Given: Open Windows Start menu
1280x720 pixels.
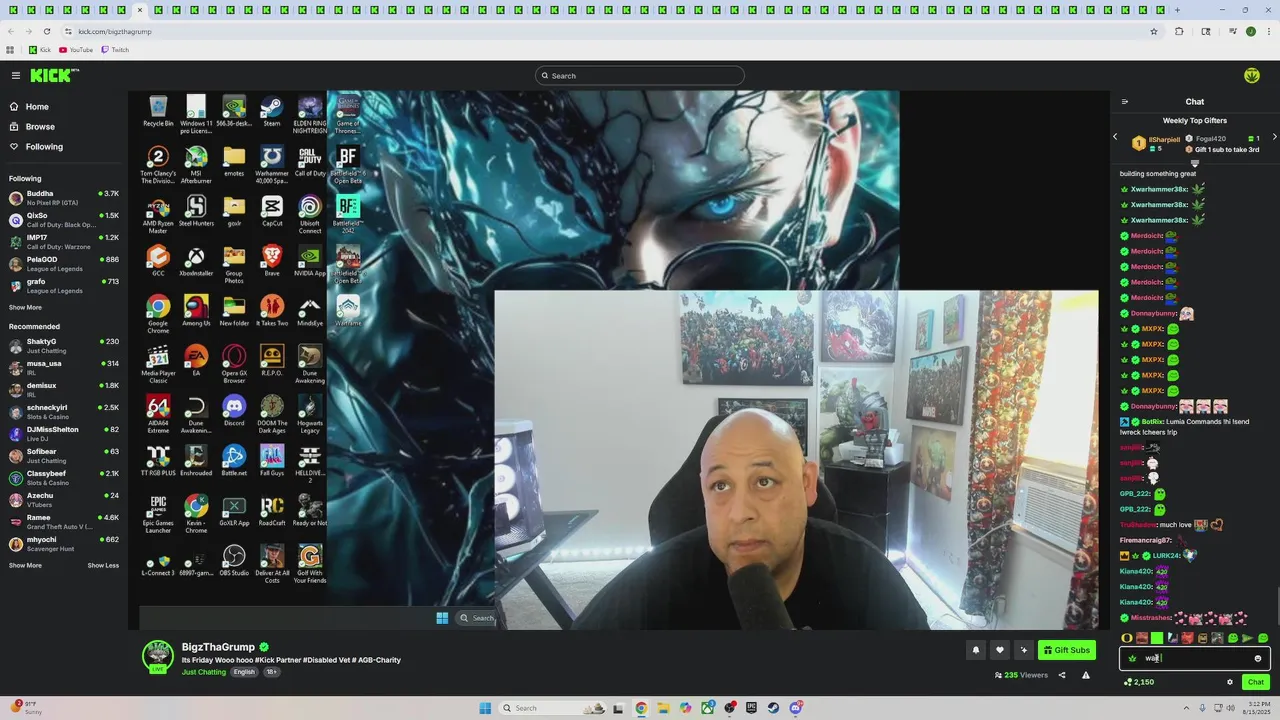Looking at the screenshot, I should click(485, 708).
